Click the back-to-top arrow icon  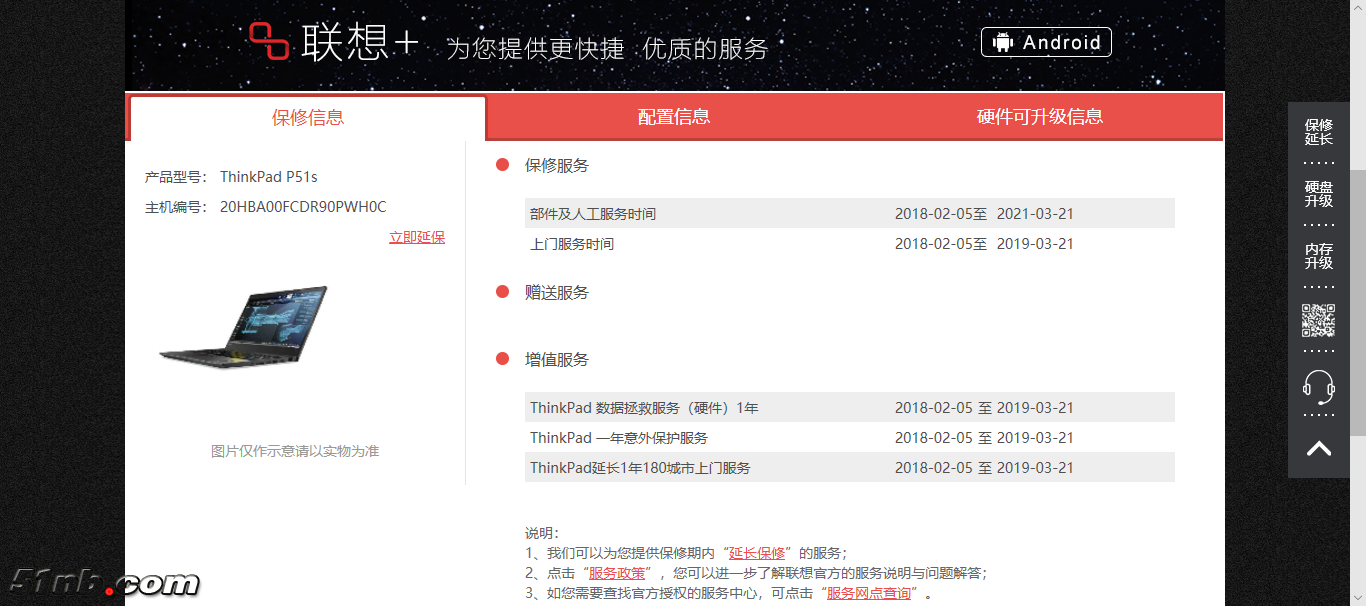(1318, 448)
